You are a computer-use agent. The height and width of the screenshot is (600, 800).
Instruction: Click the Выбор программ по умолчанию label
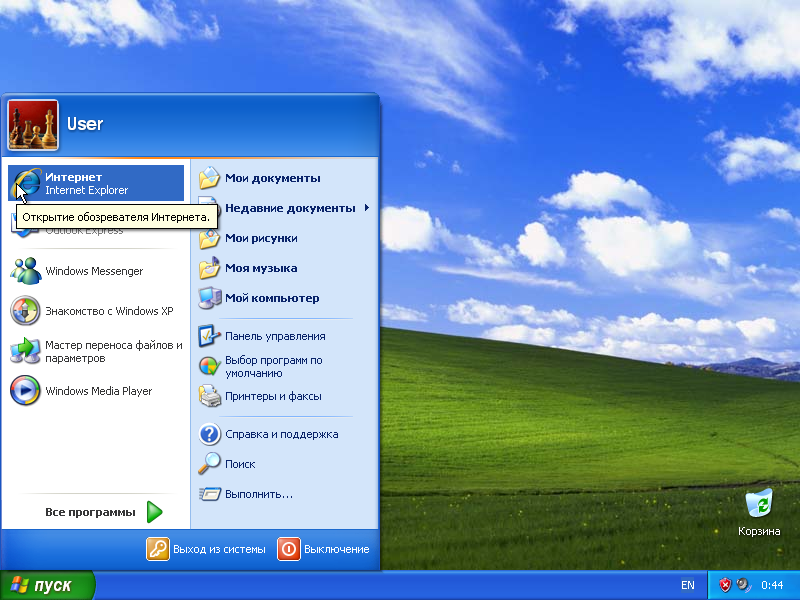pos(273,366)
